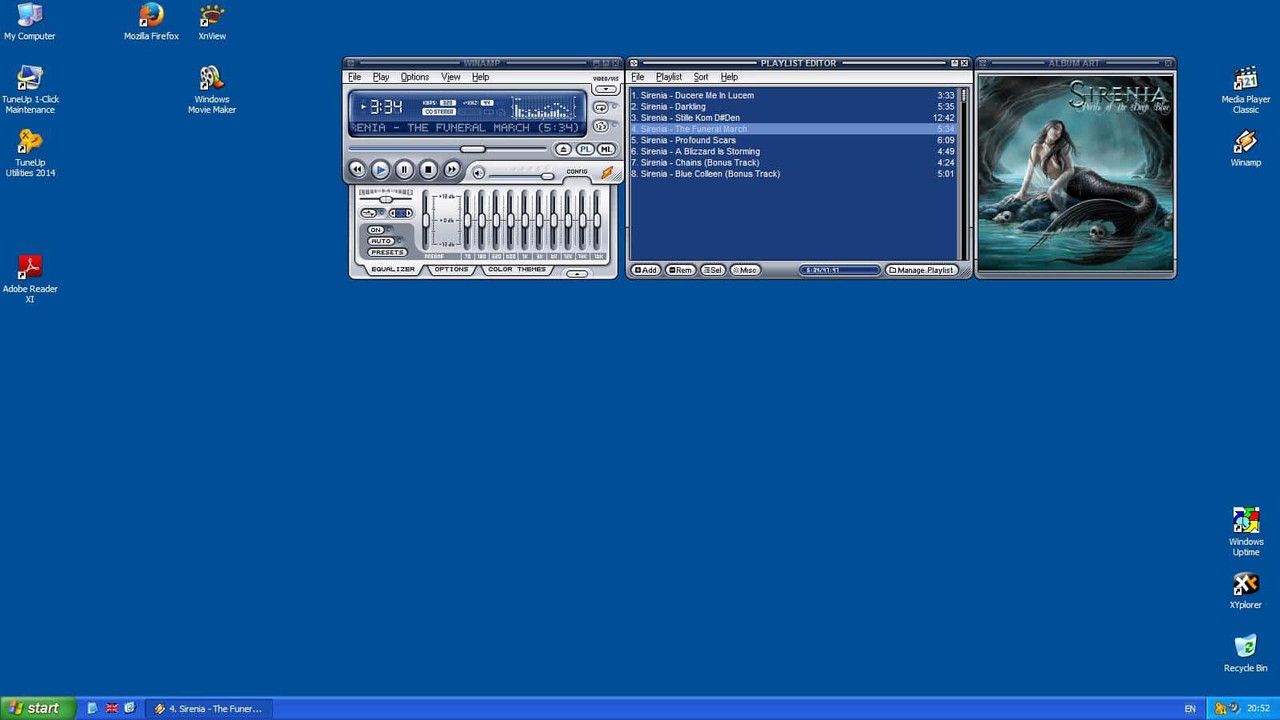Select track 'Chains (Bonus Track)'
Screen dimensions: 1280x720
tap(792, 162)
